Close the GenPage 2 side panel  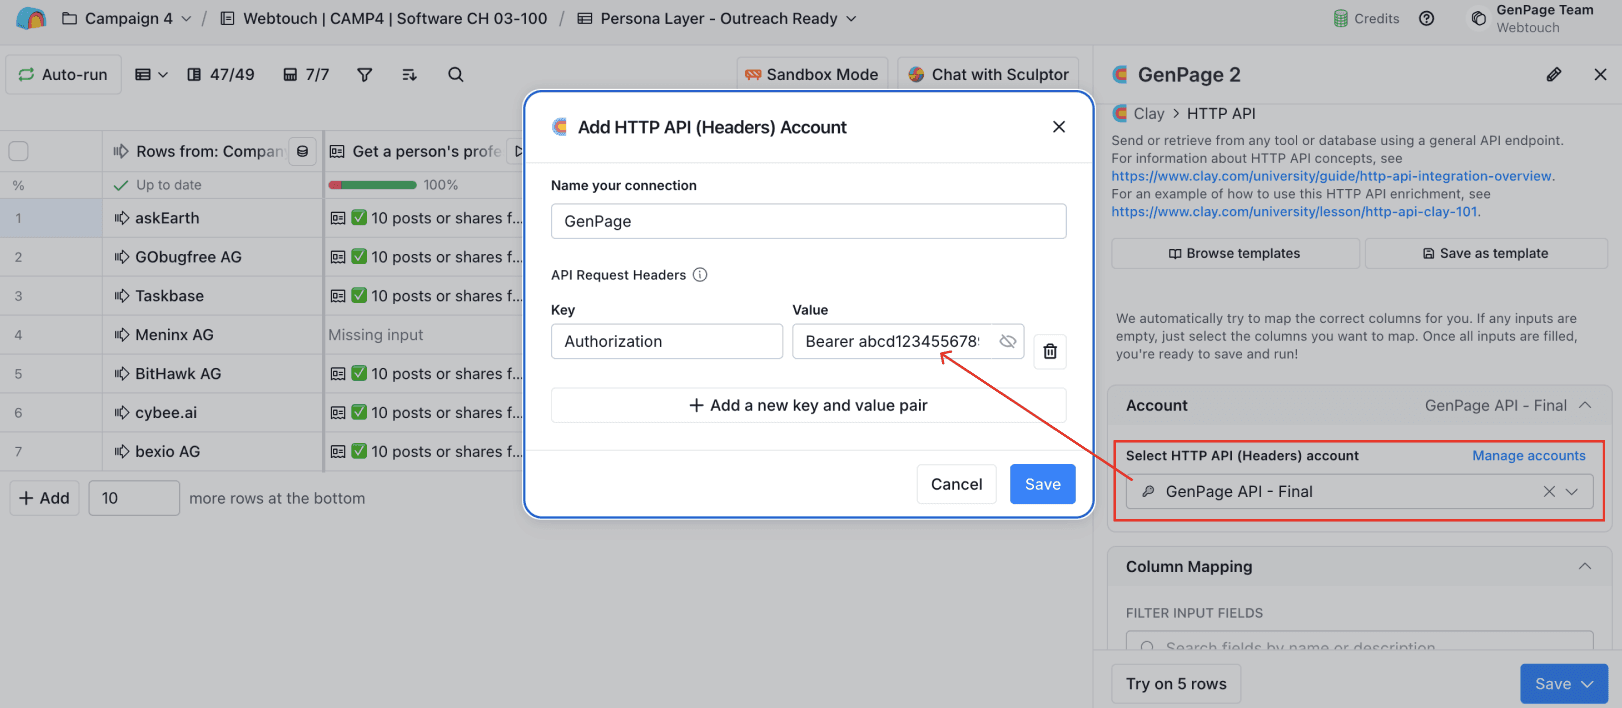tap(1600, 74)
